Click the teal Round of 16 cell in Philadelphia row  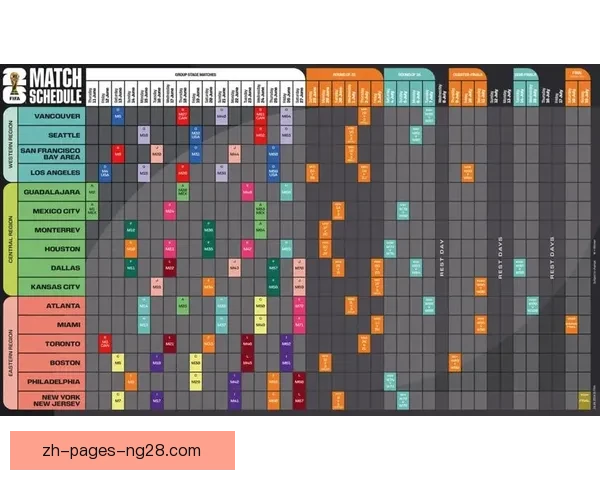coord(390,382)
